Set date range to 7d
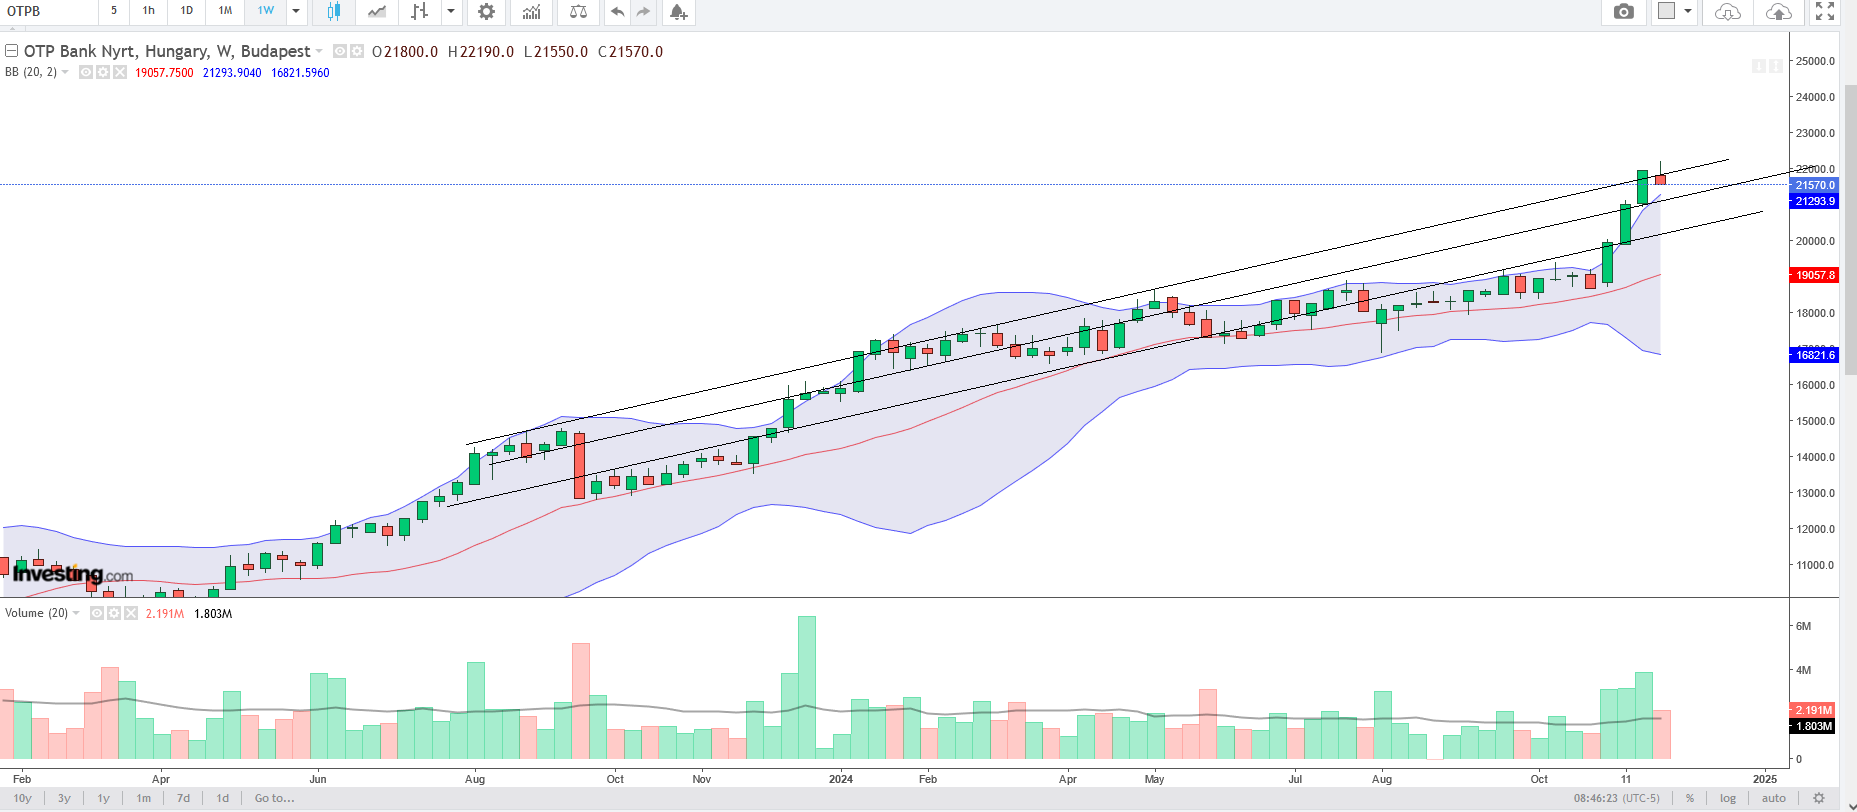This screenshot has height=812, width=1857. point(183,798)
